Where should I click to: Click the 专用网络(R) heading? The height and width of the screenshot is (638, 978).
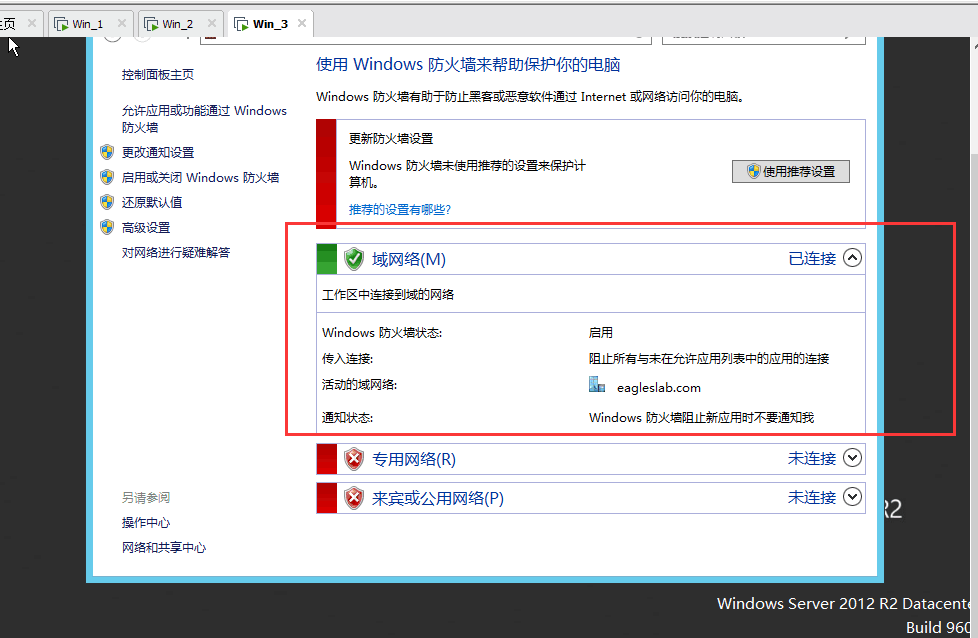pyautogui.click(x=414, y=460)
